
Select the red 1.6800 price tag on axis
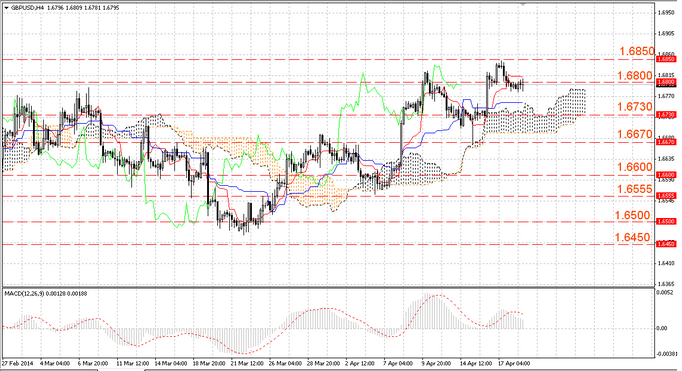pos(666,82)
